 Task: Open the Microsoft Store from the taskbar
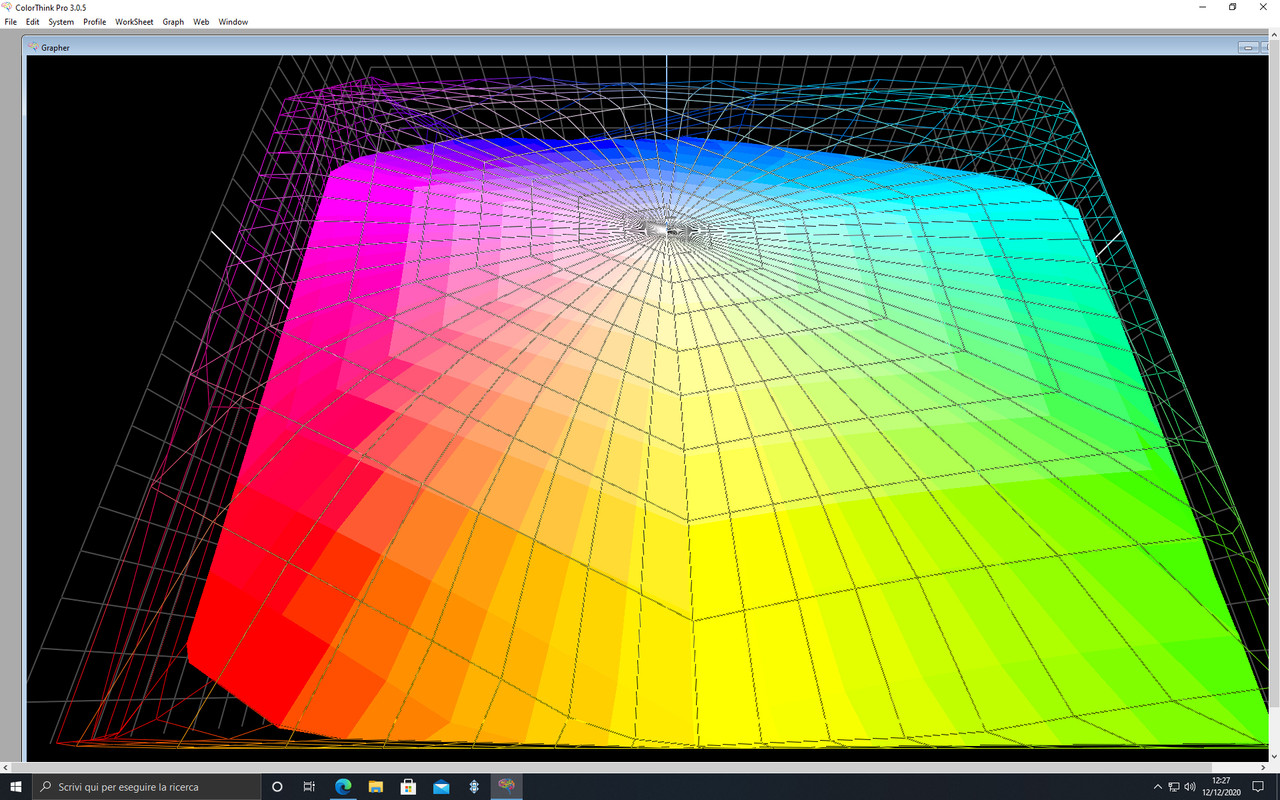pos(408,786)
